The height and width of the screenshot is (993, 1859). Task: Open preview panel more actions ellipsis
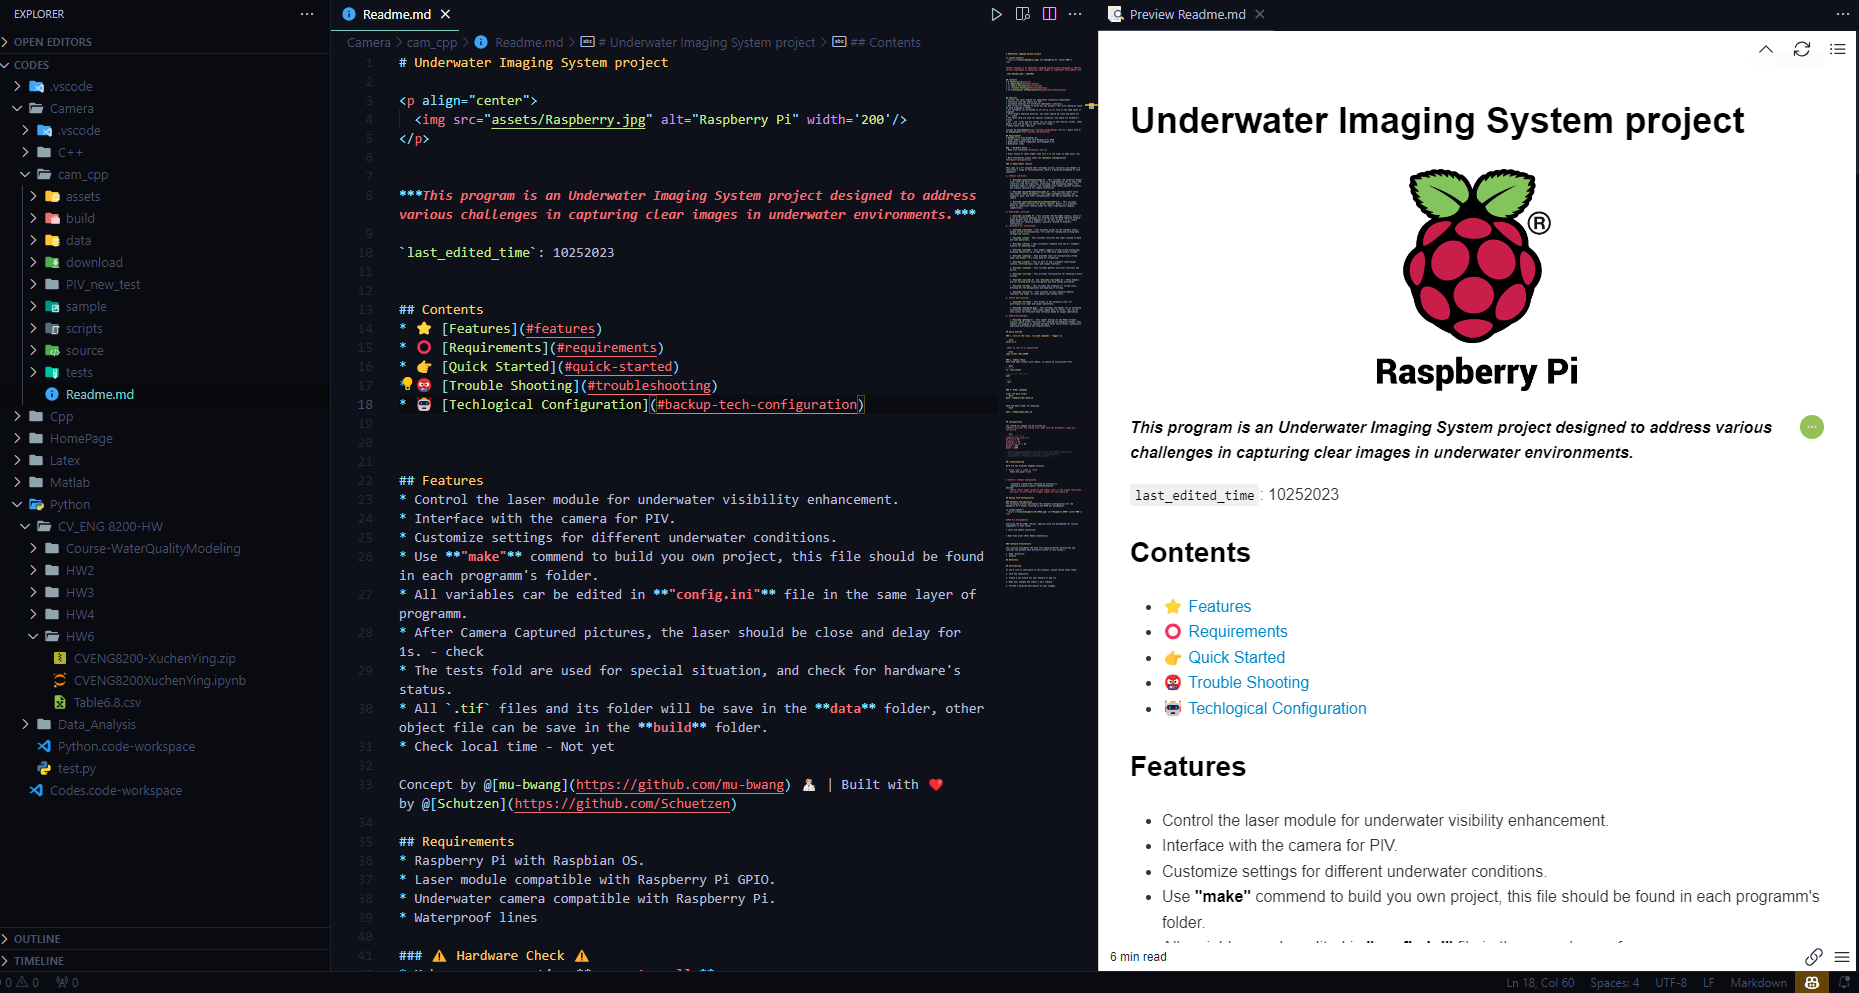pos(1842,14)
